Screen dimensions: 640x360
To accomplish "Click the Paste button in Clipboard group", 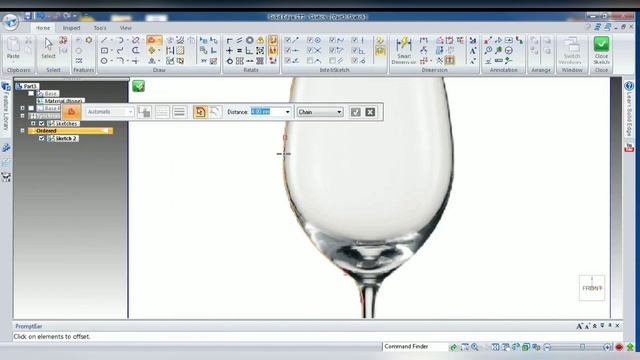I will (x=13, y=48).
